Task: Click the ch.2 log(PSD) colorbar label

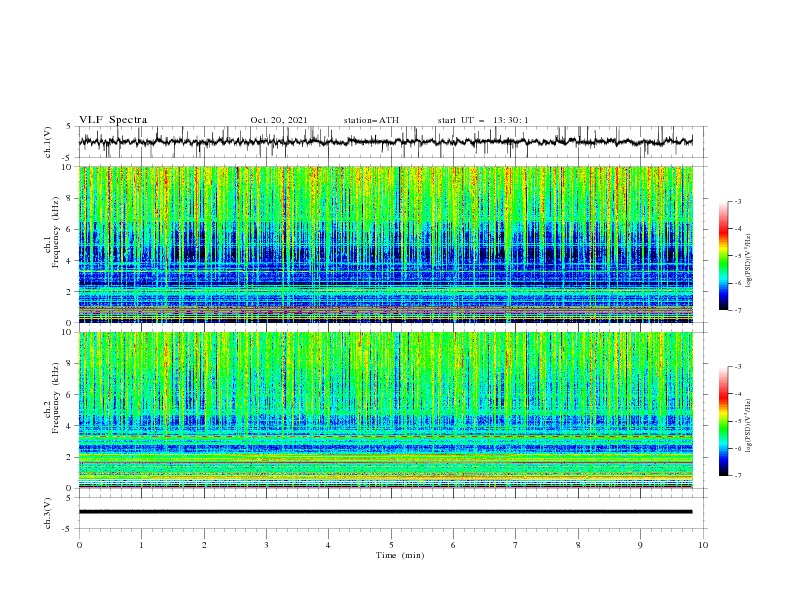Action: (748, 426)
